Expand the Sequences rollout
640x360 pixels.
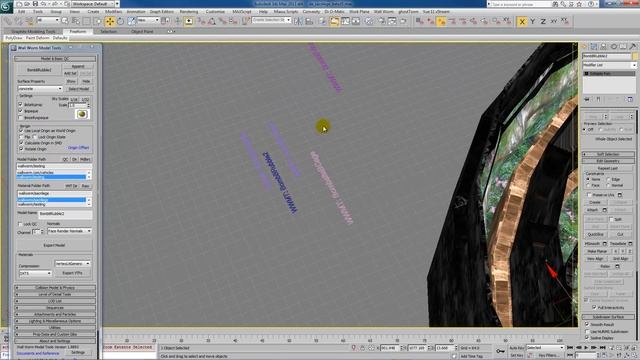click(55, 308)
